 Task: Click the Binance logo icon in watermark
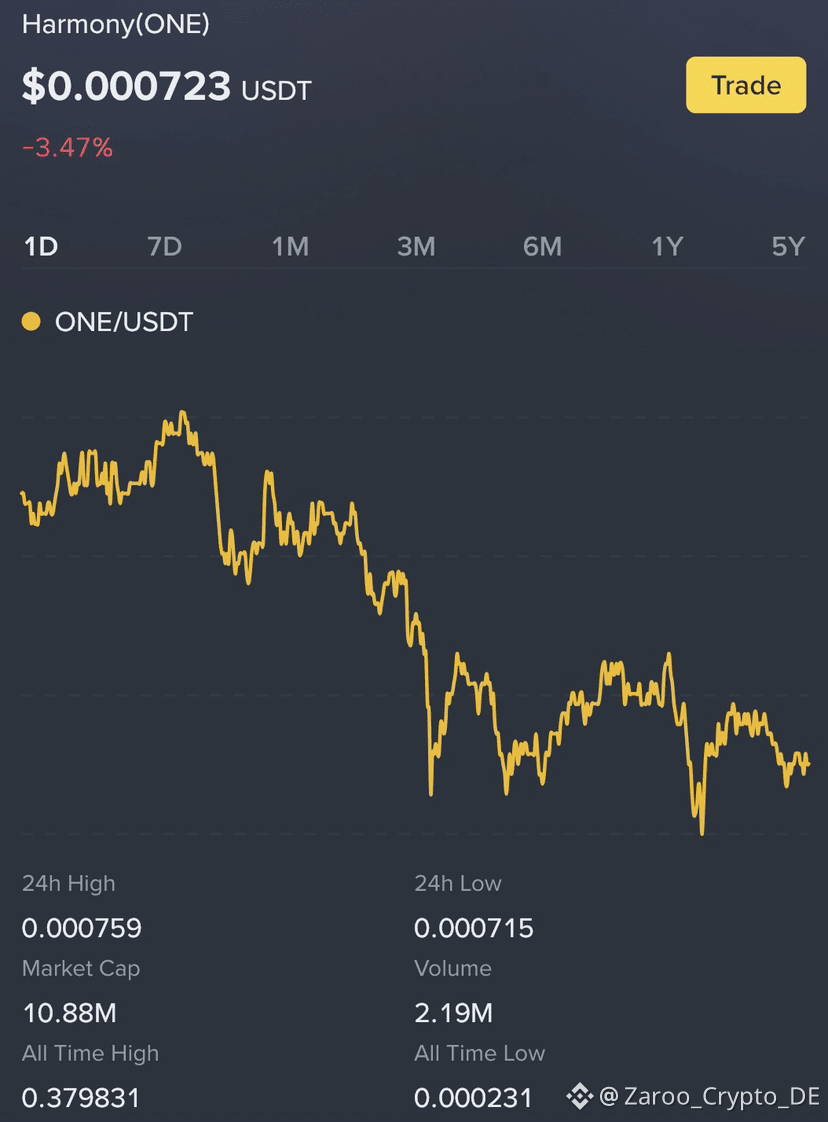(x=580, y=1096)
